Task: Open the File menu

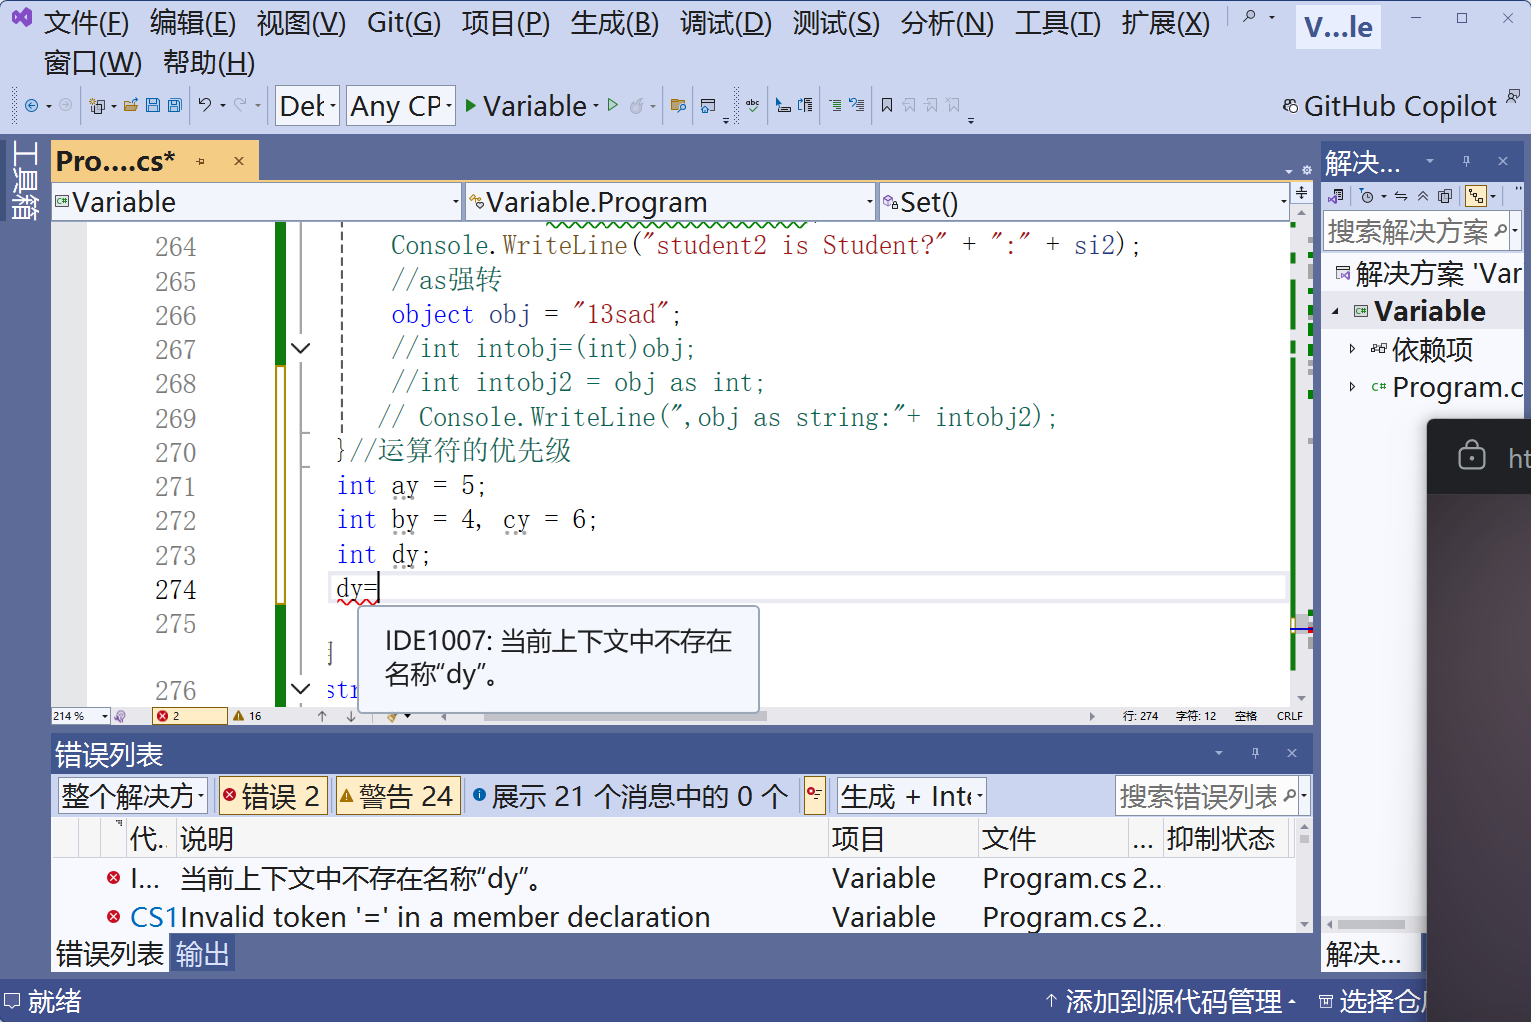Action: (87, 23)
